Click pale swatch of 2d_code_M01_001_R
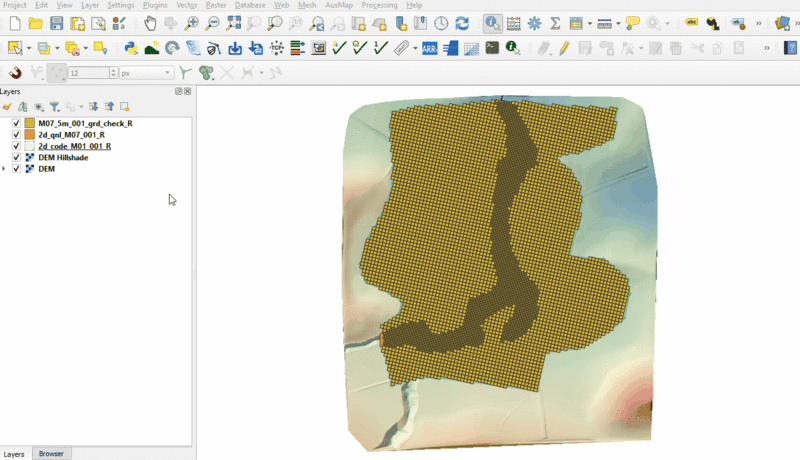The image size is (800, 460). (30, 146)
